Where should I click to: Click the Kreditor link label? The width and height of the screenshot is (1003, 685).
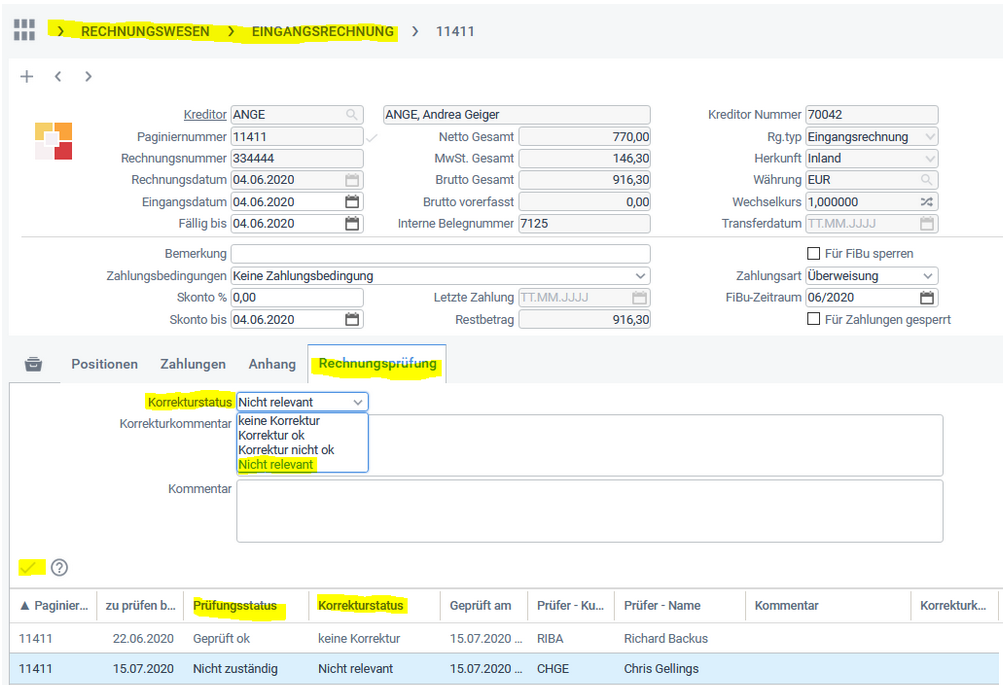(x=205, y=115)
